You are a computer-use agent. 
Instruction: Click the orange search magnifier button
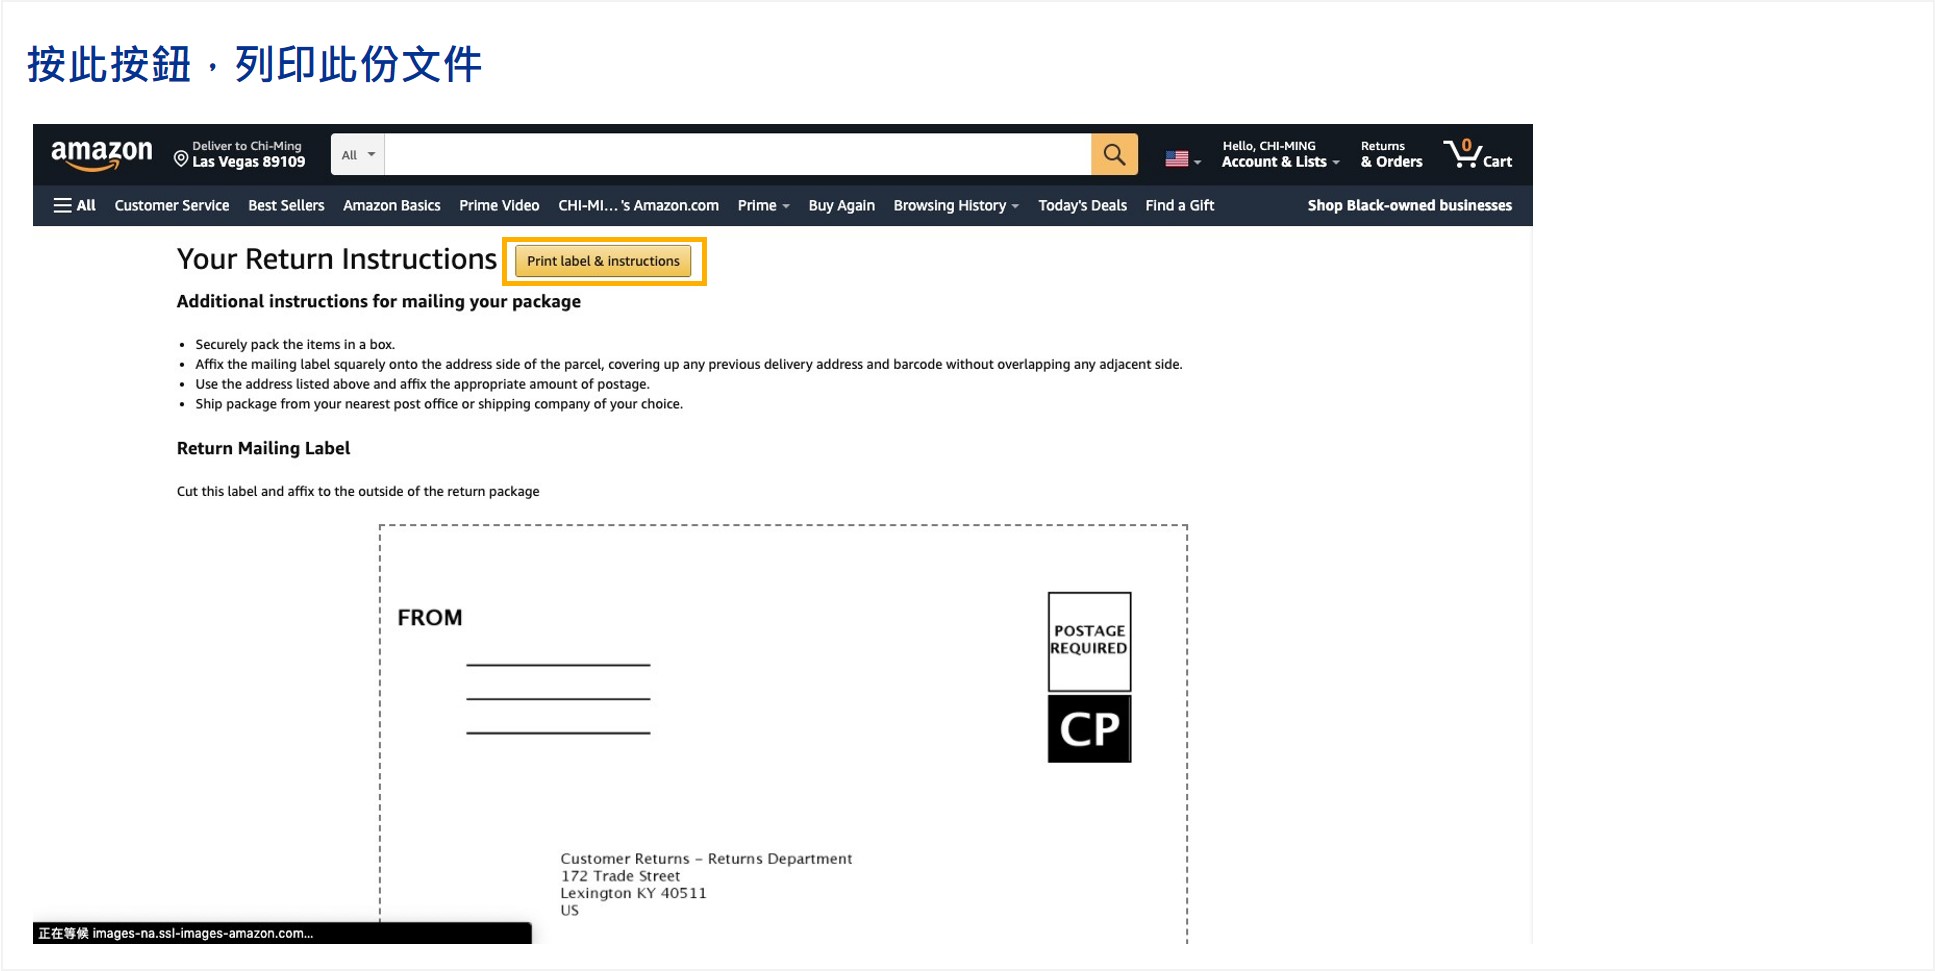click(1114, 155)
